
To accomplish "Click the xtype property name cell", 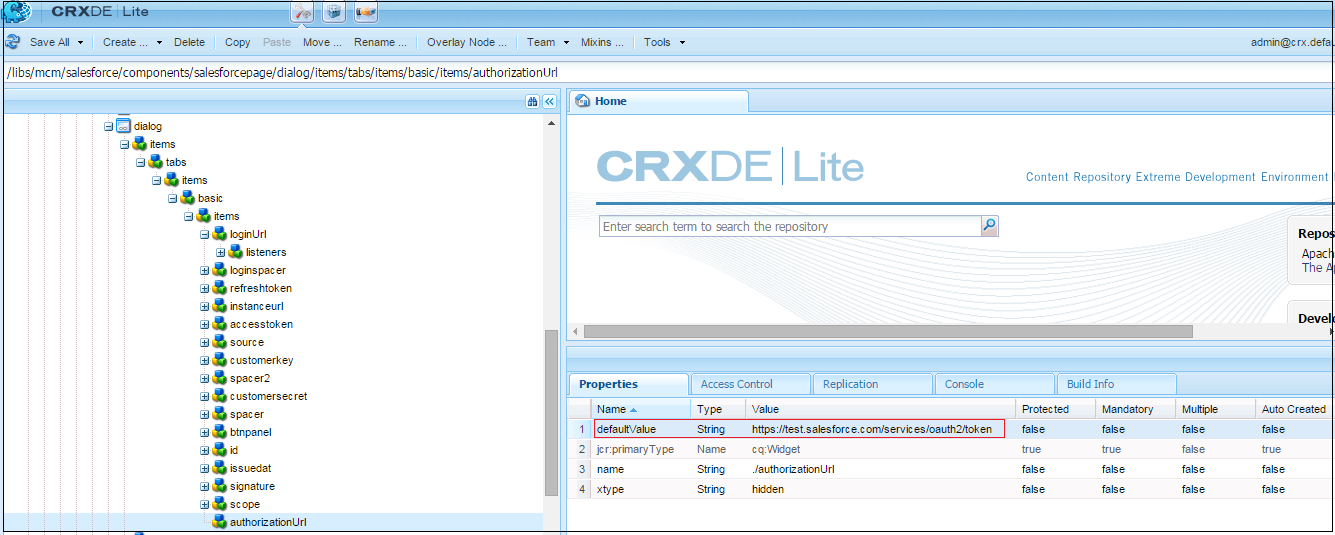I will tap(640, 489).
